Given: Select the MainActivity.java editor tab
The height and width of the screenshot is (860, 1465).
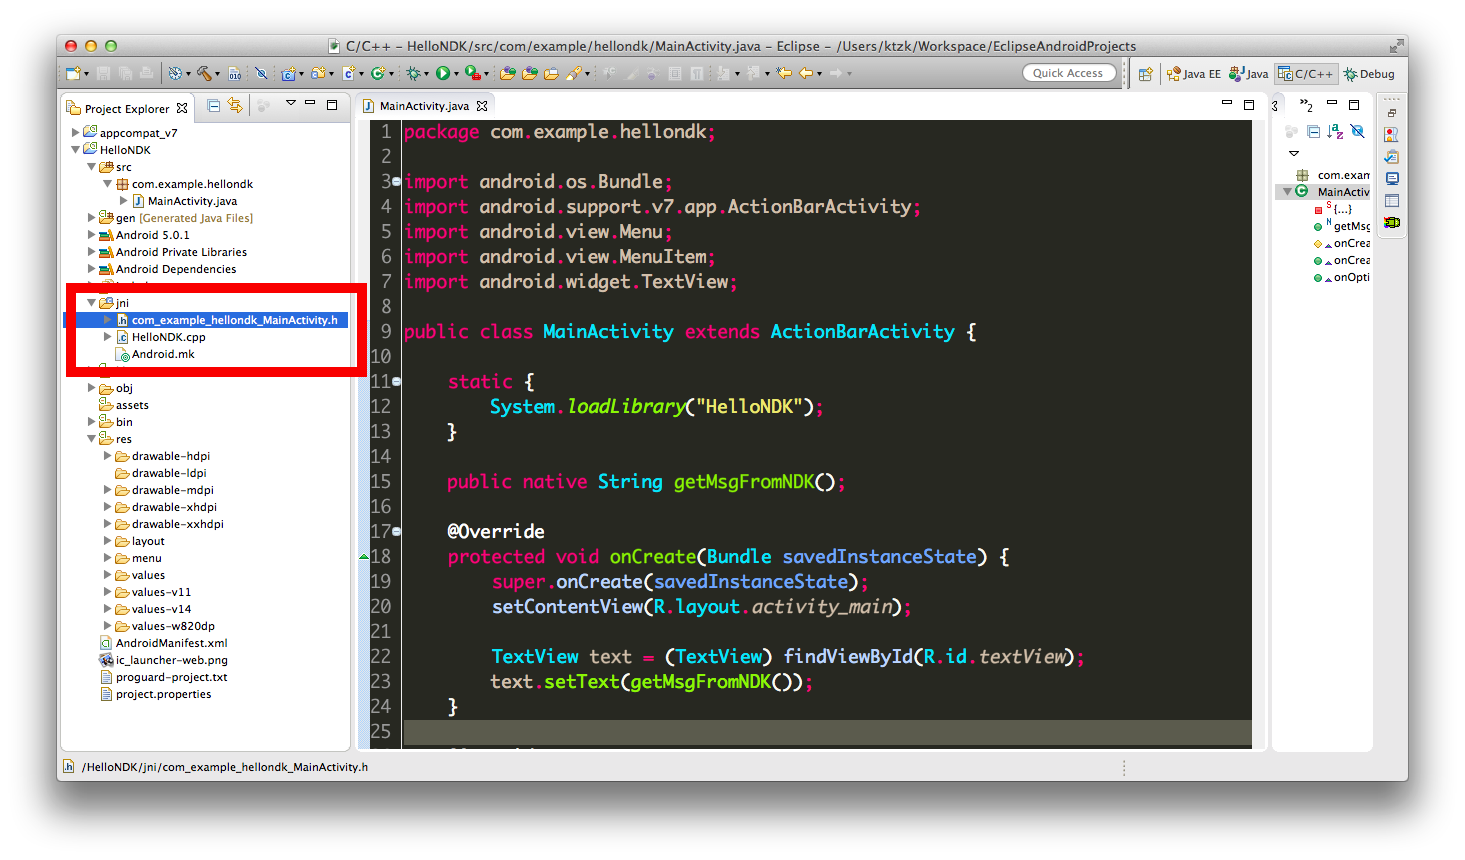Looking at the screenshot, I should tap(423, 106).
